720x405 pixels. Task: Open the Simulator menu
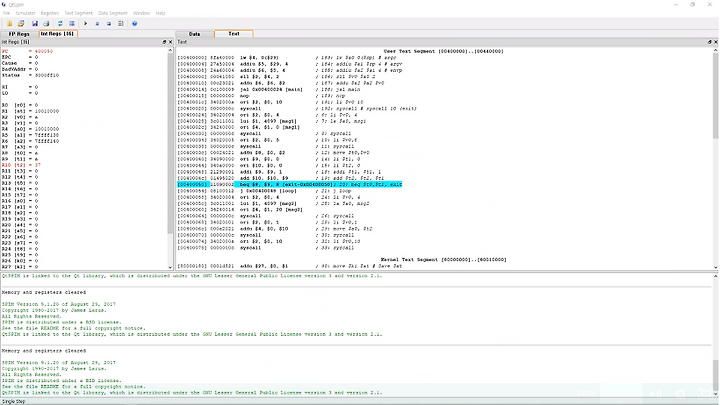click(25, 13)
